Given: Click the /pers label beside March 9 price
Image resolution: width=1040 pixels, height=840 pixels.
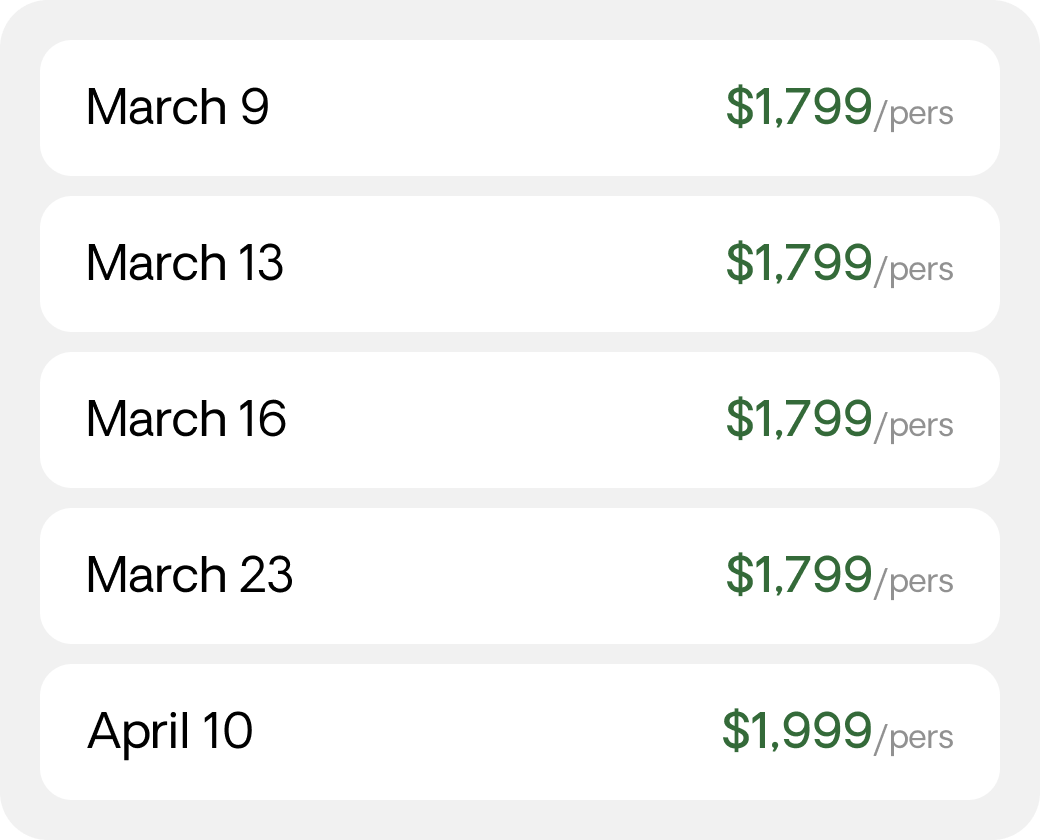Looking at the screenshot, I should click(x=914, y=114).
